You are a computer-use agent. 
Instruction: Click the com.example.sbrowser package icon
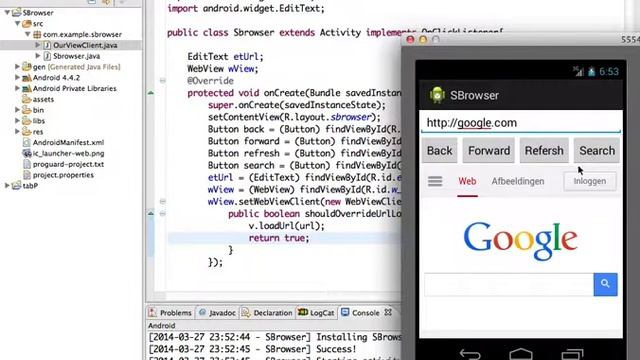[37, 35]
